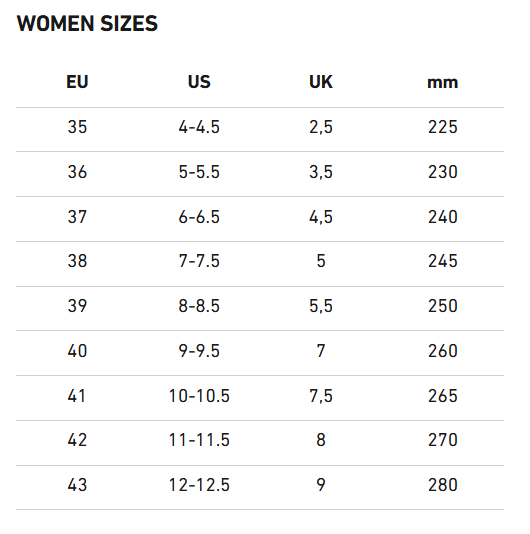Select the mm column header
This screenshot has width=530, height=534.
442,83
